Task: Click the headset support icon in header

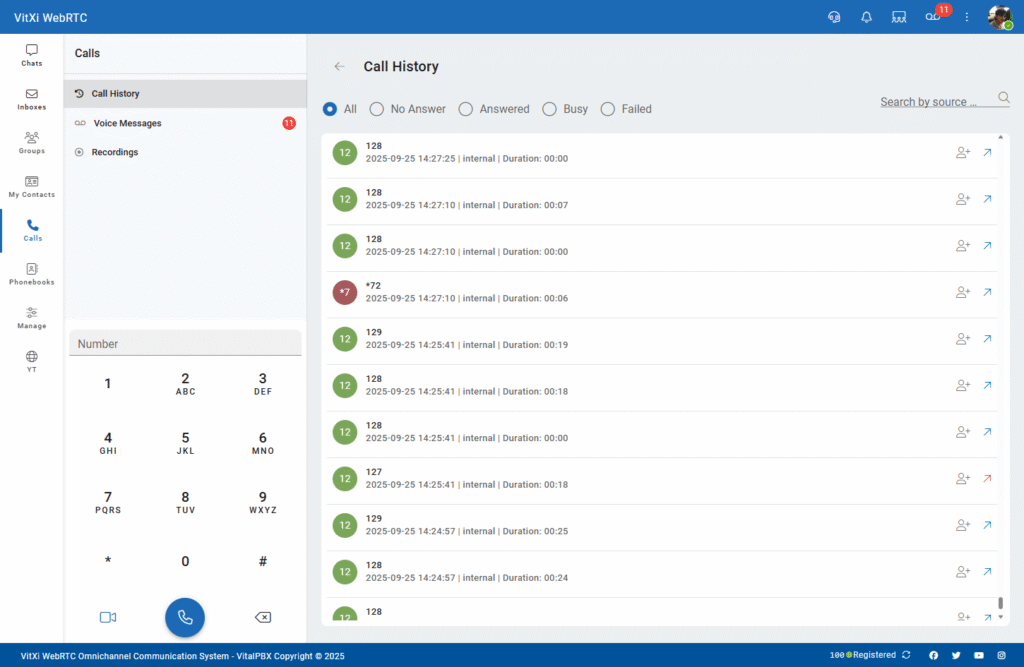Action: (834, 17)
